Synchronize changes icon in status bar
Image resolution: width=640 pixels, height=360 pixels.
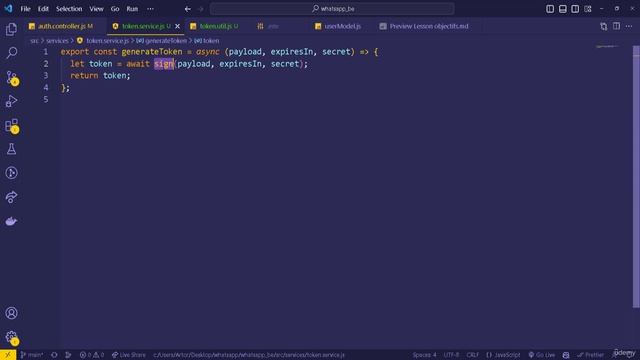(54, 355)
